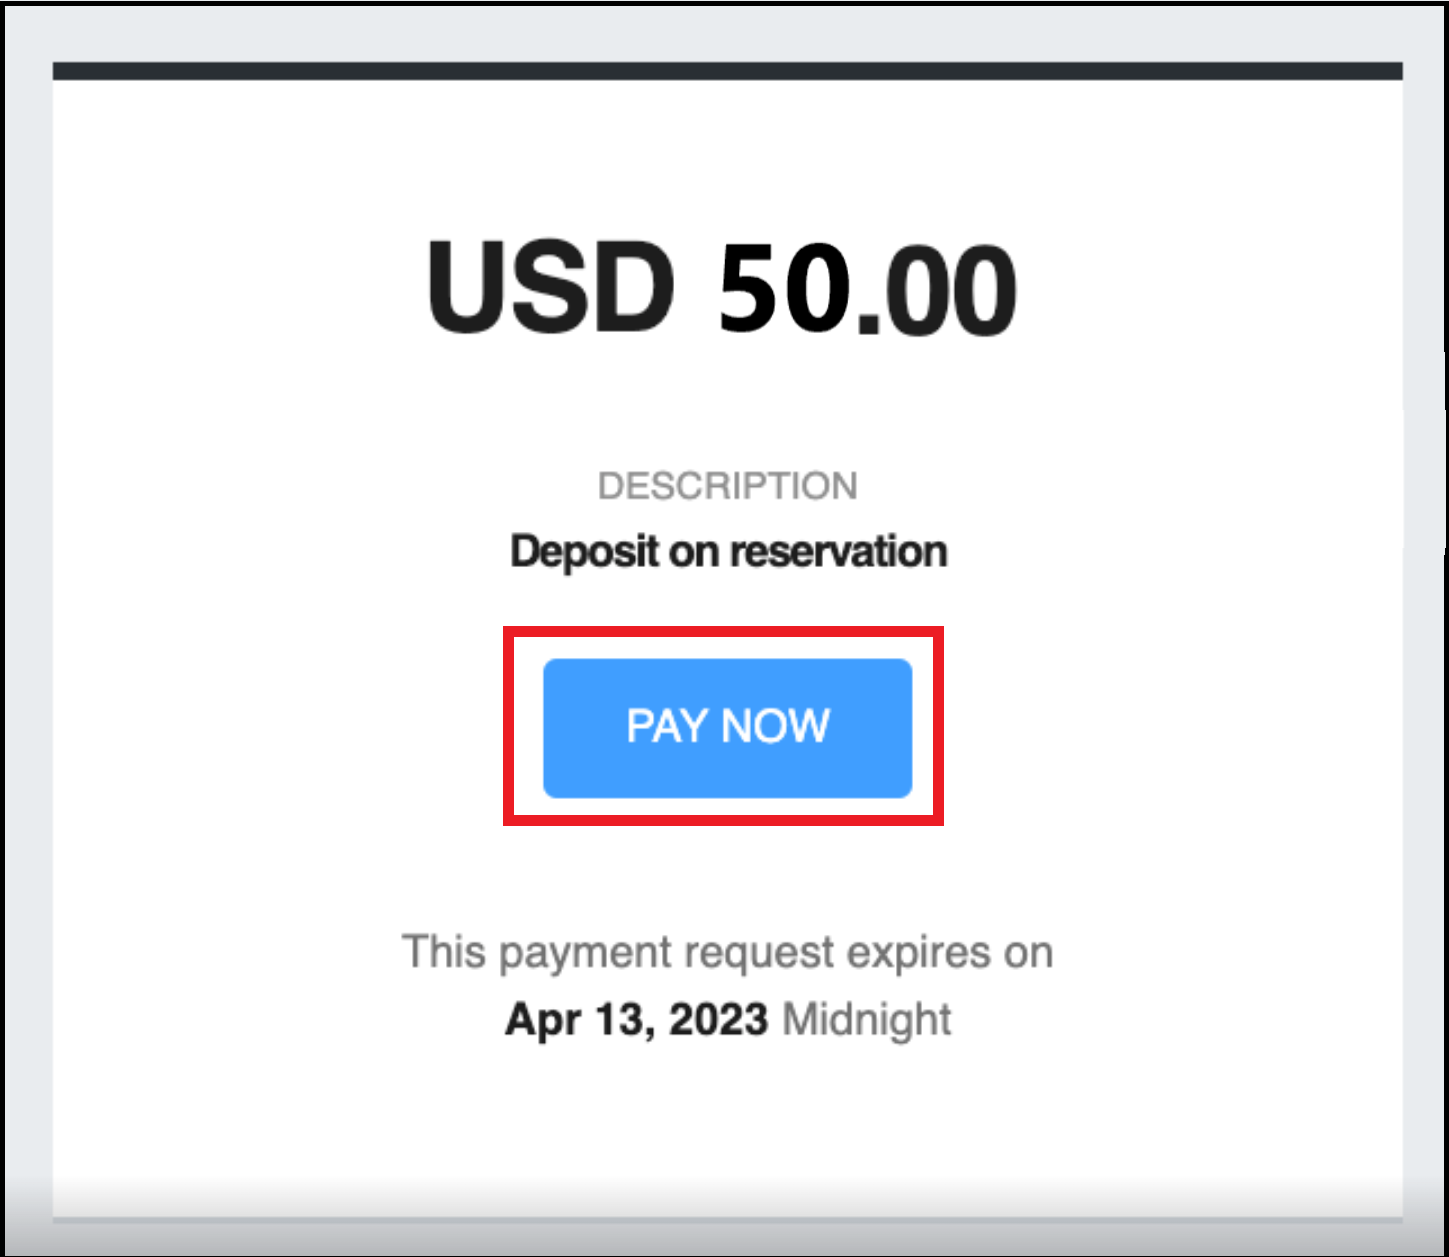1449x1257 pixels.
Task: Click the Apr 13, 2023 expiry date
Action: (636, 1019)
